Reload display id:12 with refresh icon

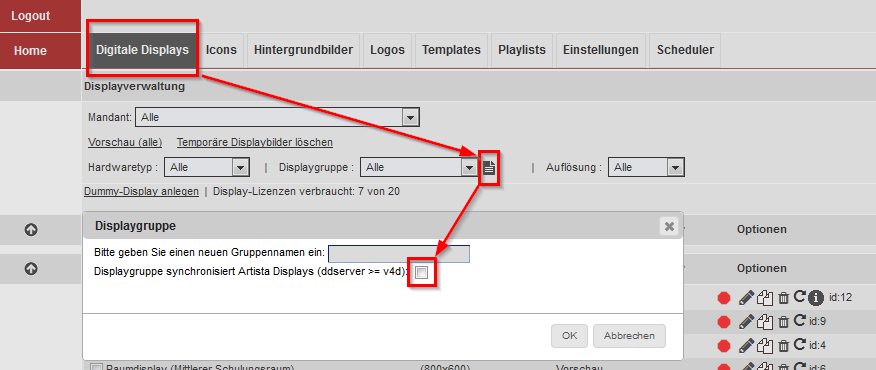[x=799, y=296]
